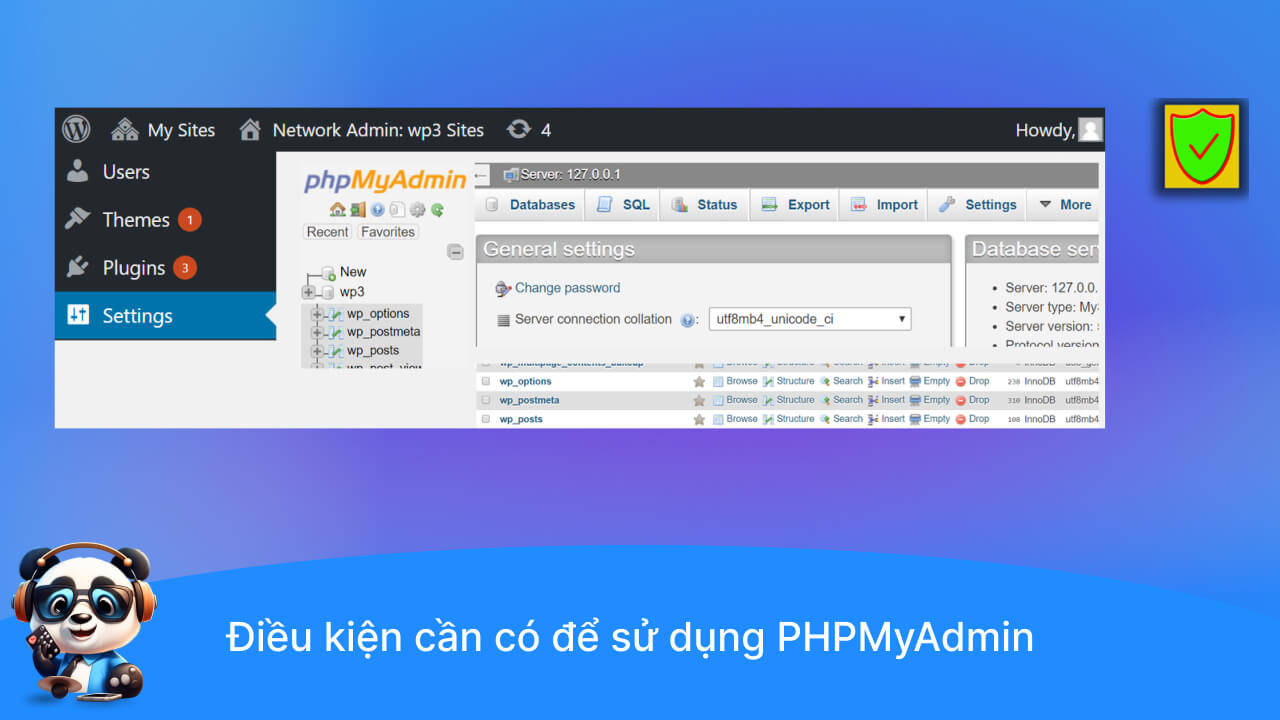Click navigation panel settings gear icon

tap(417, 210)
